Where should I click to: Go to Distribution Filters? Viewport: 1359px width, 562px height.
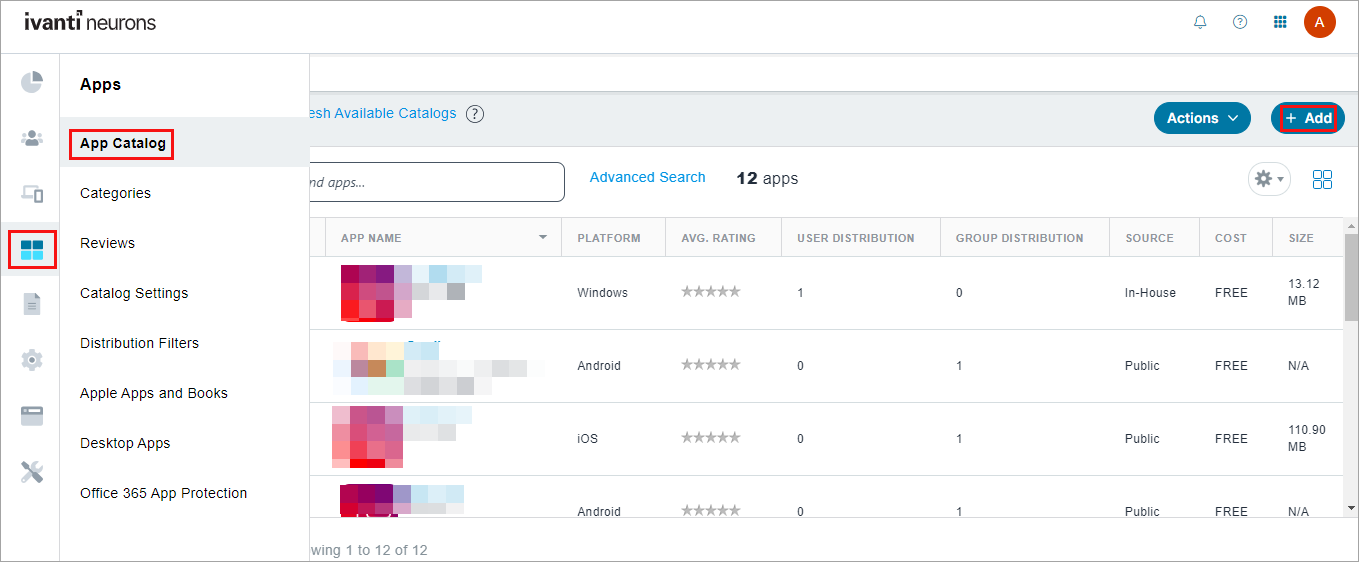tap(139, 343)
